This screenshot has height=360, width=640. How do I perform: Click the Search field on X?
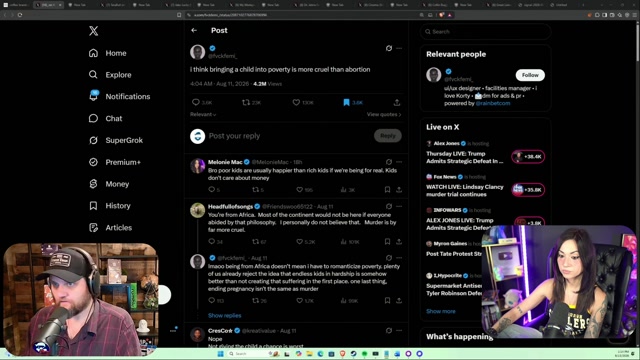point(485,31)
